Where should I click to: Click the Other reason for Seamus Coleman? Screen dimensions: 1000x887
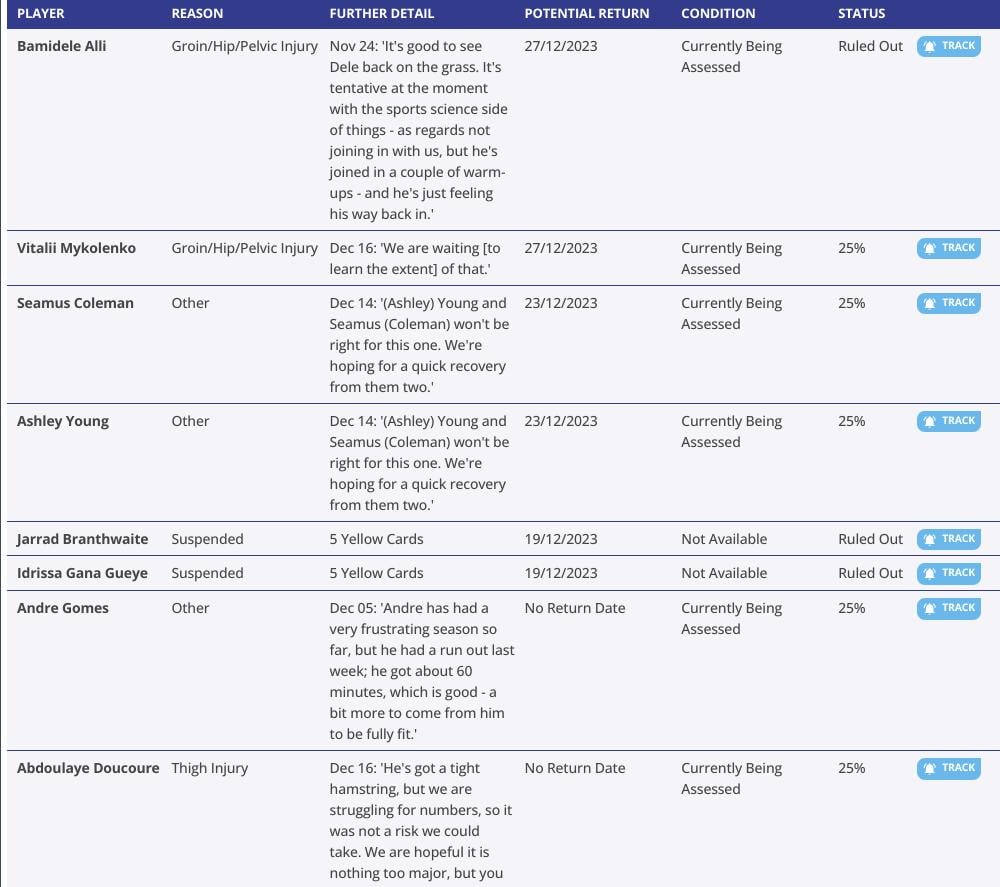(190, 303)
